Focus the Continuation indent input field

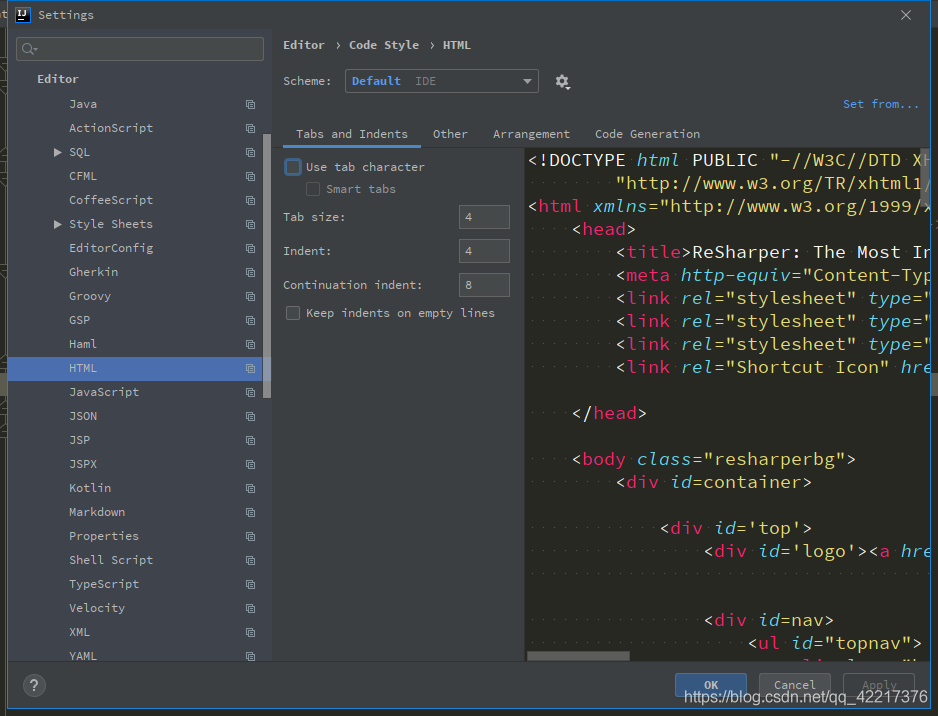click(x=484, y=285)
